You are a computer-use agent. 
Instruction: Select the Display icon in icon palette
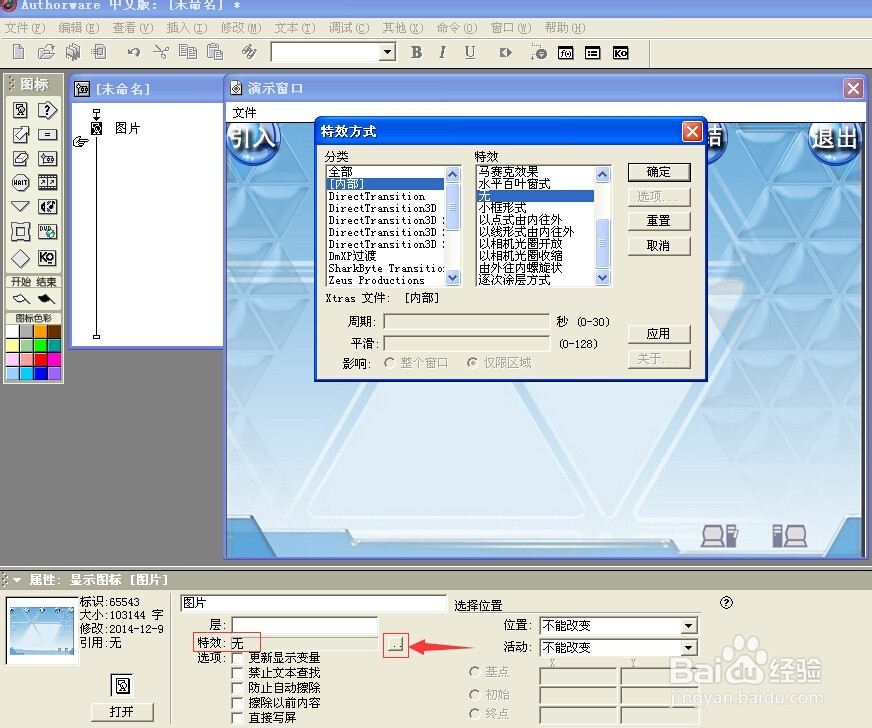pos(20,110)
